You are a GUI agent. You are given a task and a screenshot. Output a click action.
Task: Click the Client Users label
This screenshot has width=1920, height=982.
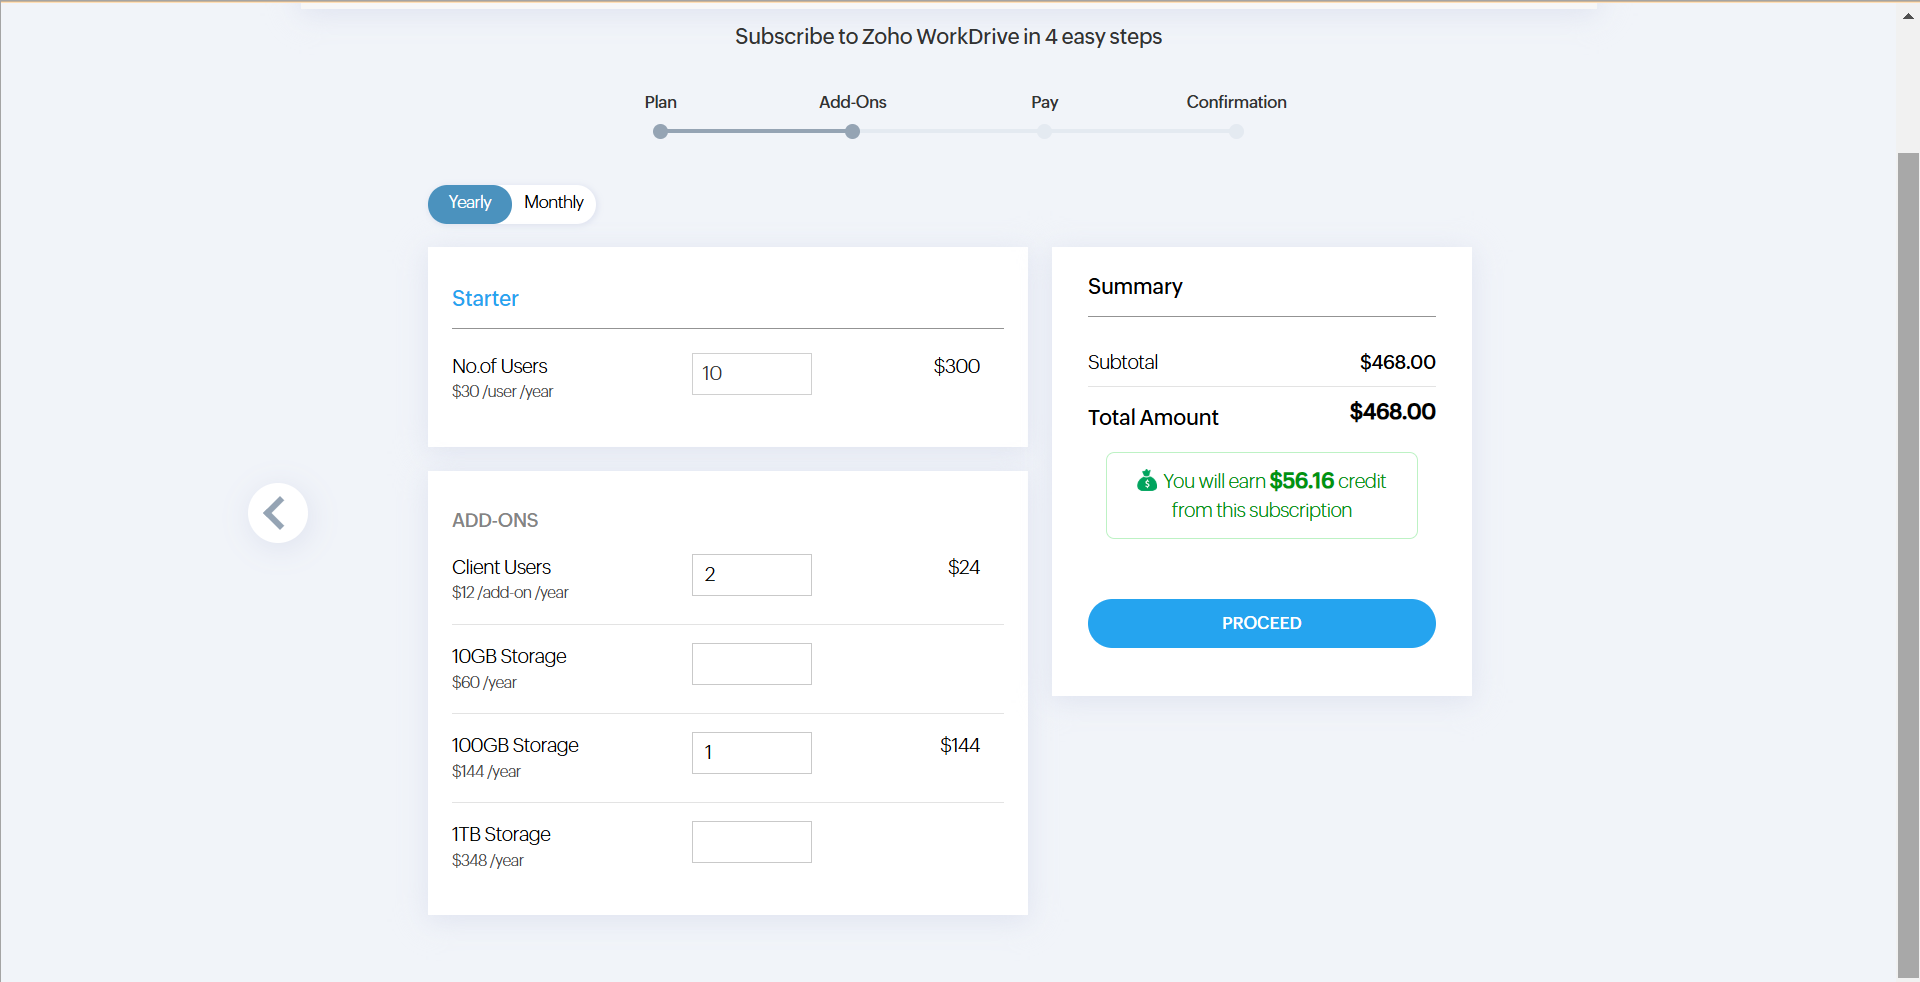[501, 568]
